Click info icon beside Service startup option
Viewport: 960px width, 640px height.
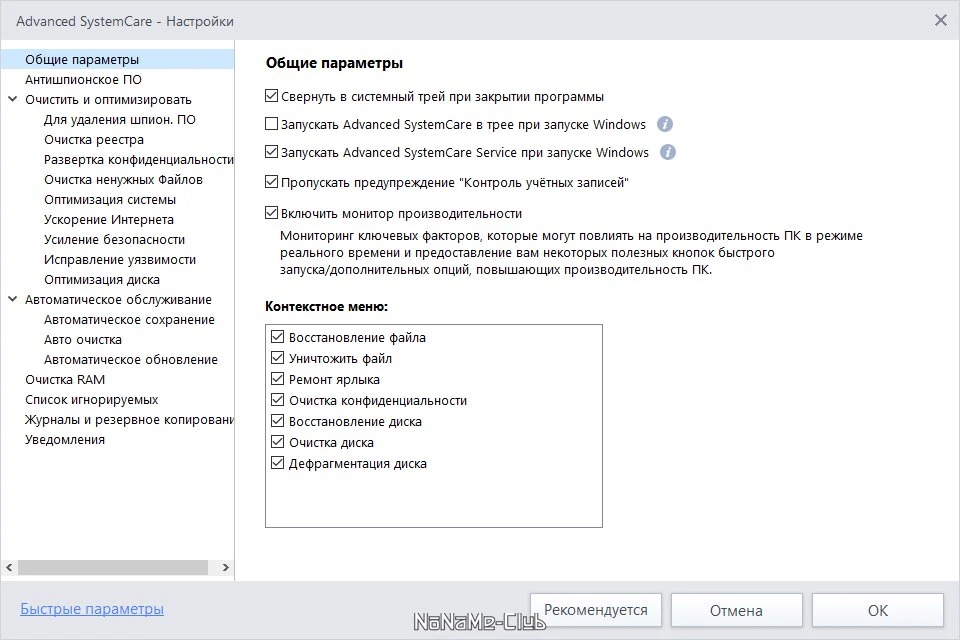pyautogui.click(x=668, y=152)
